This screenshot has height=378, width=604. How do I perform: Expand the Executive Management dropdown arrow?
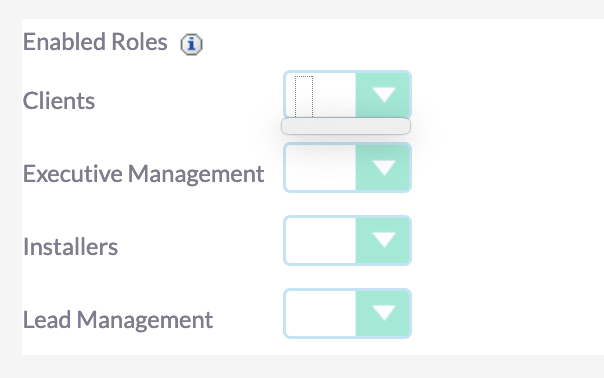pyautogui.click(x=383, y=168)
